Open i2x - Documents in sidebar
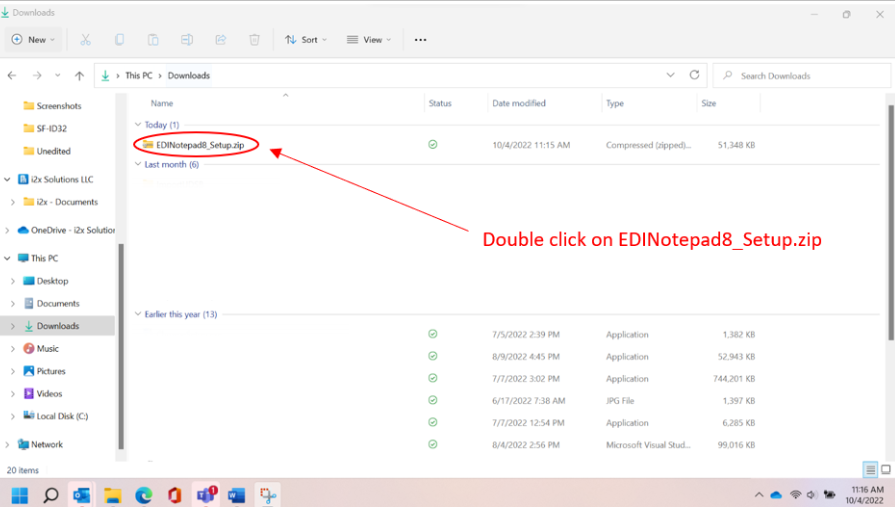Viewport: 895px width, 507px height. (x=60, y=202)
